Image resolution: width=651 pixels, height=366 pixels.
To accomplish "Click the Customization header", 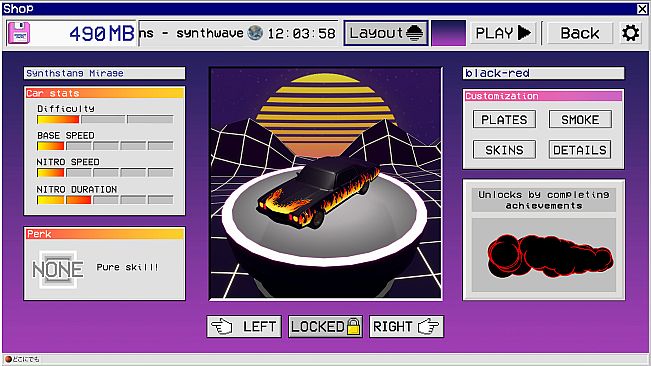I will [x=543, y=96].
